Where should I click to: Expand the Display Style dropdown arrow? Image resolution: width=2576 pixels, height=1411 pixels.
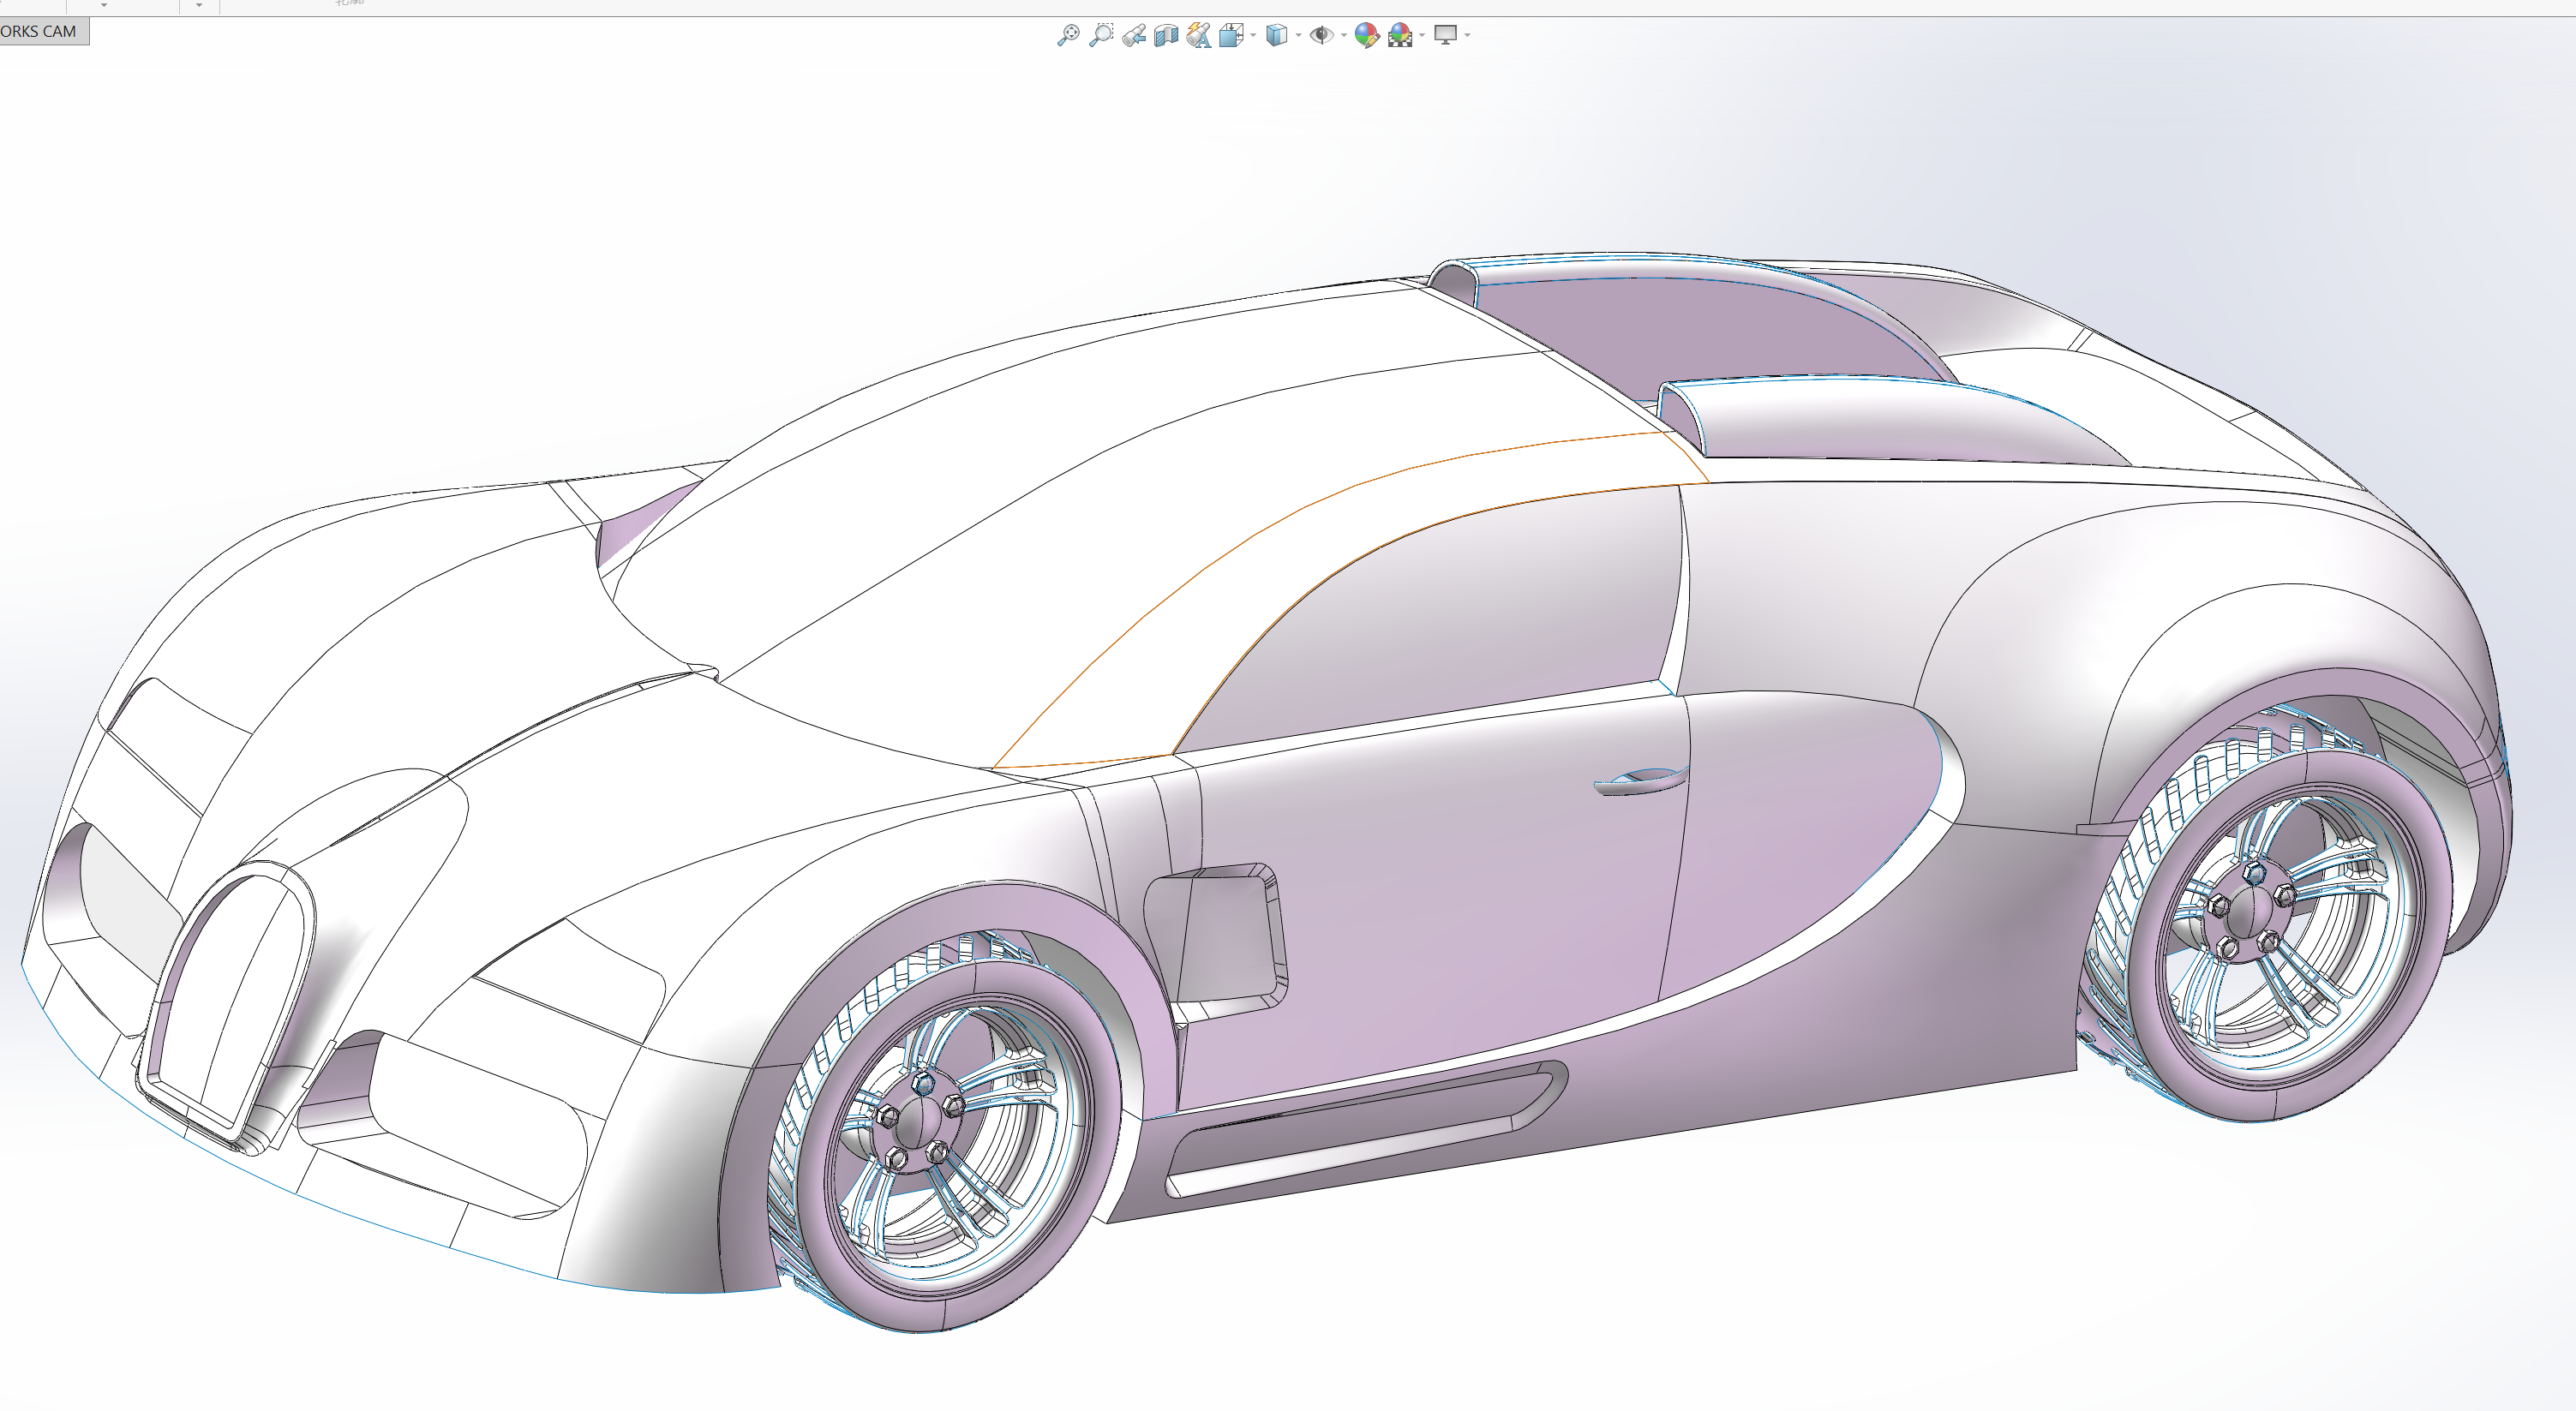[1298, 36]
